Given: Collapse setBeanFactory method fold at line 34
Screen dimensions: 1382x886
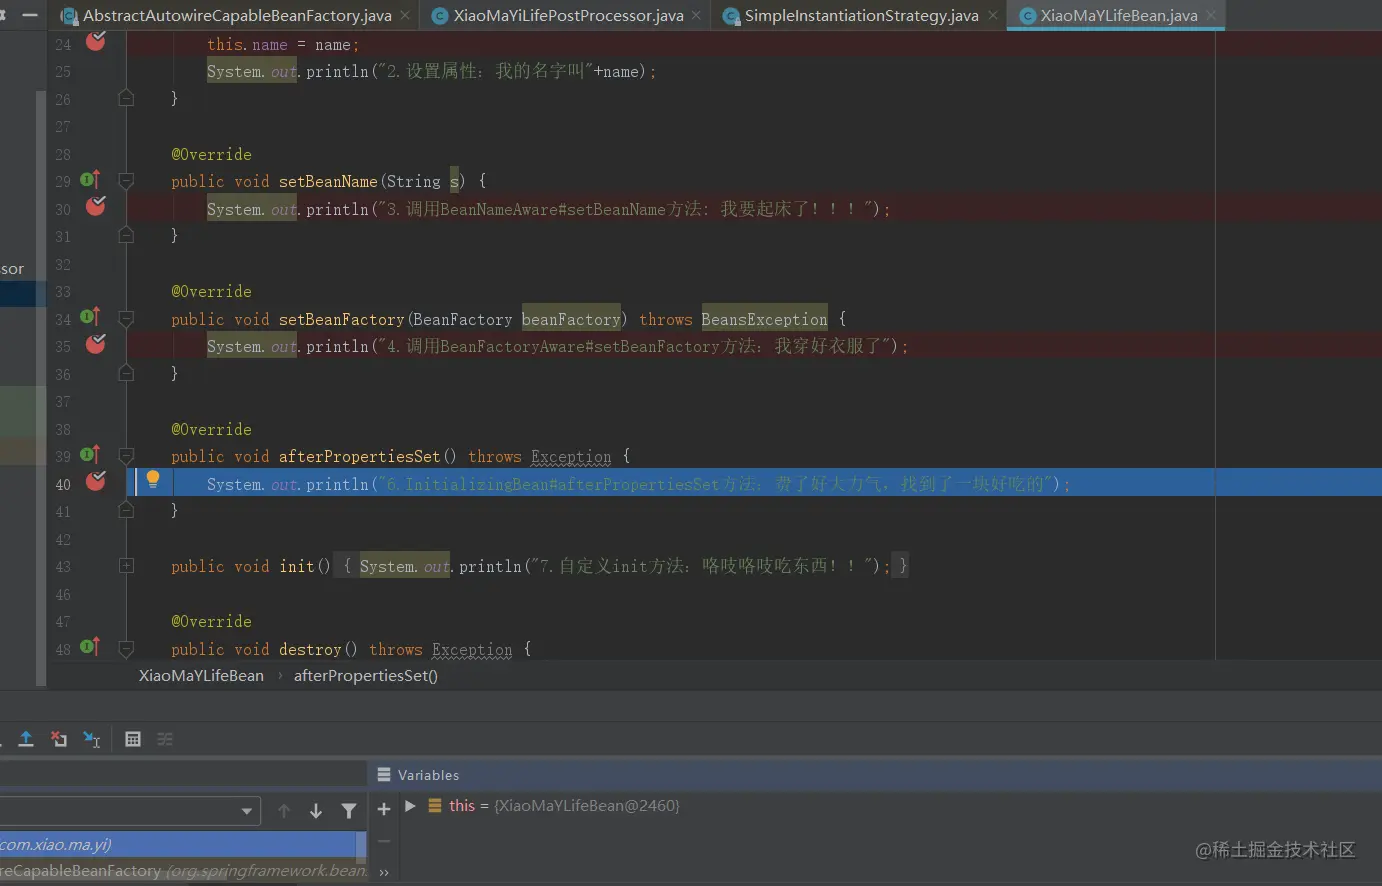Looking at the screenshot, I should point(126,319).
